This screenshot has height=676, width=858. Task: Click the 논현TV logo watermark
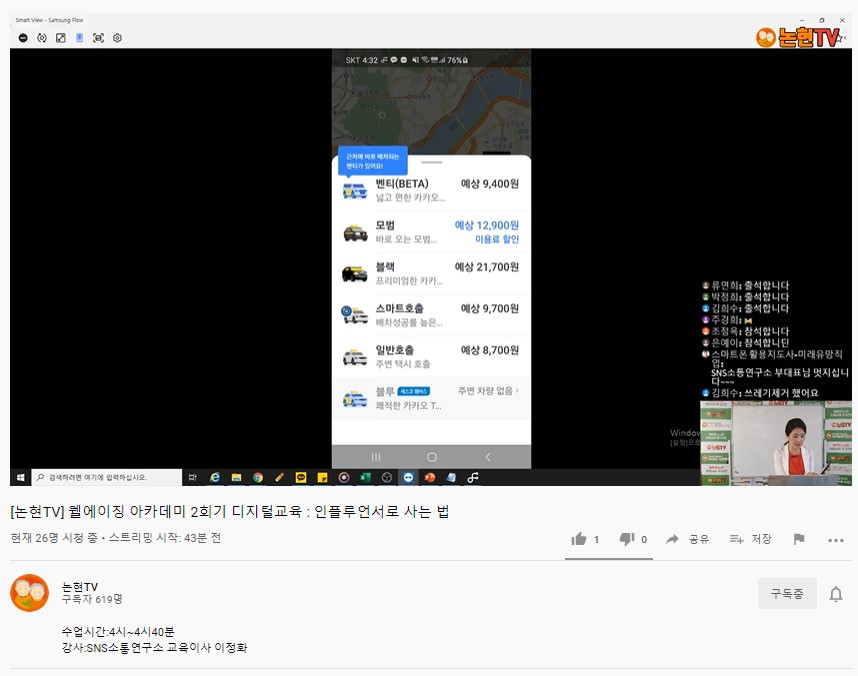[x=799, y=37]
